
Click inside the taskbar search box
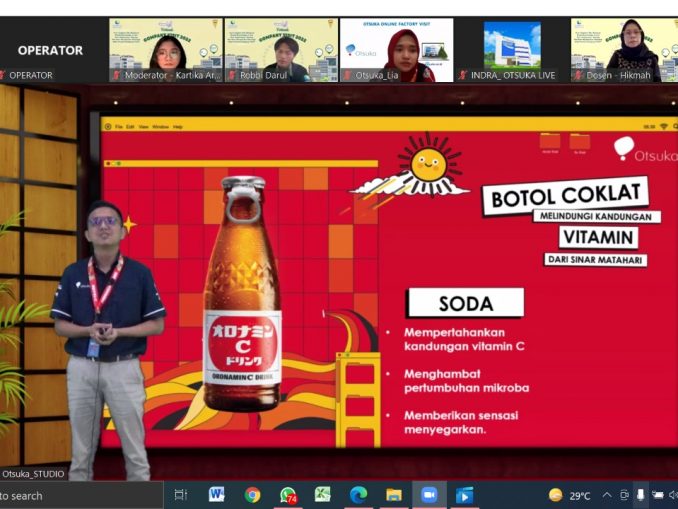coord(81,496)
